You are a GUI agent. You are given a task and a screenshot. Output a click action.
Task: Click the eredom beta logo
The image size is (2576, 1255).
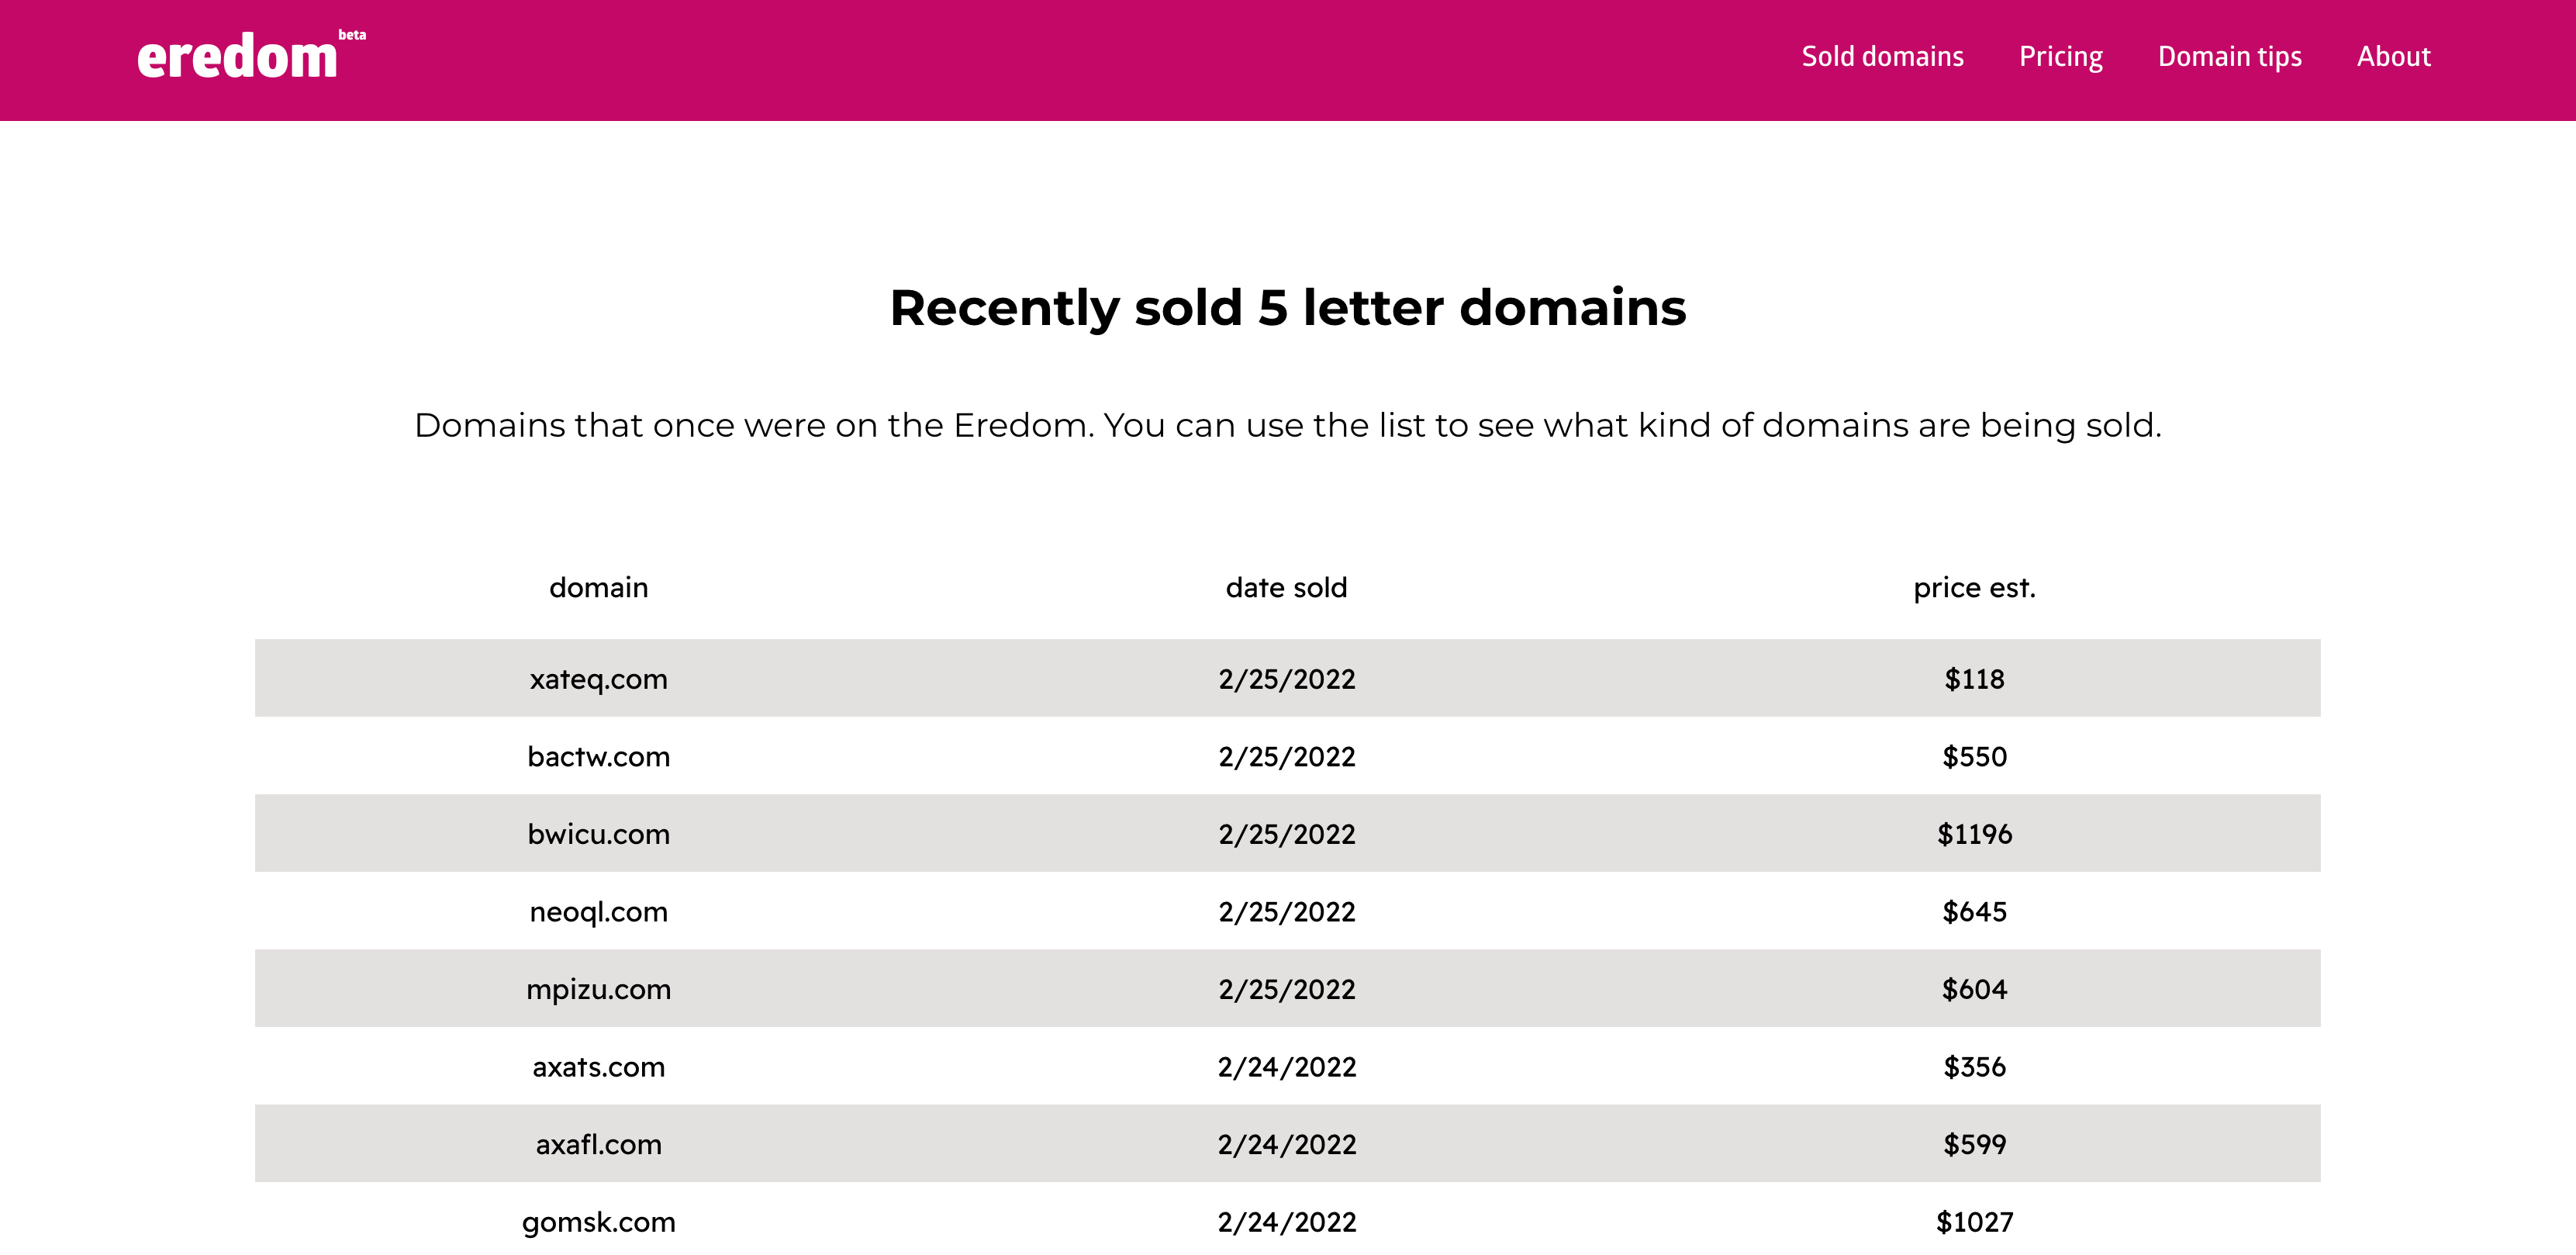(x=250, y=56)
